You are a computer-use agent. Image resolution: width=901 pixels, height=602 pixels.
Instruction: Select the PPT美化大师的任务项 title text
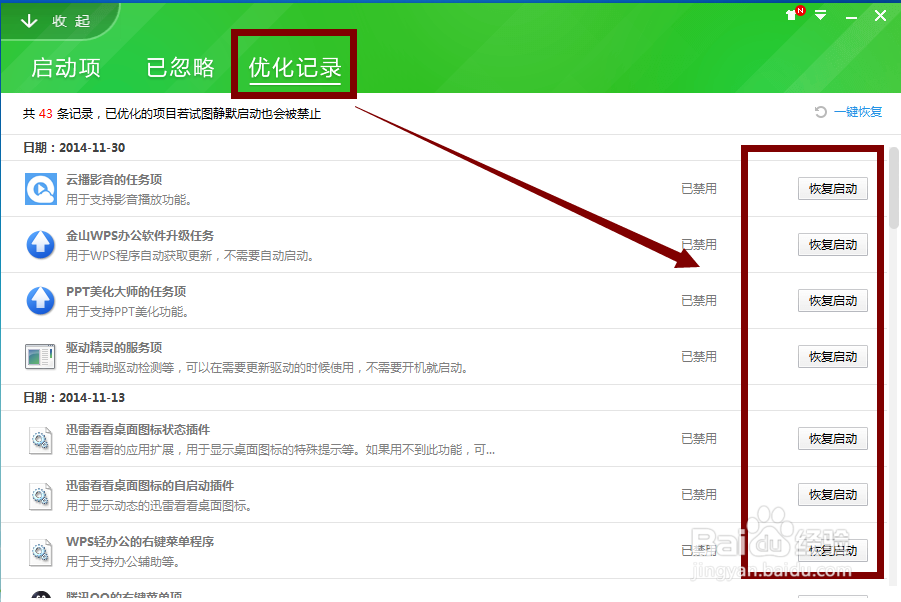point(126,292)
